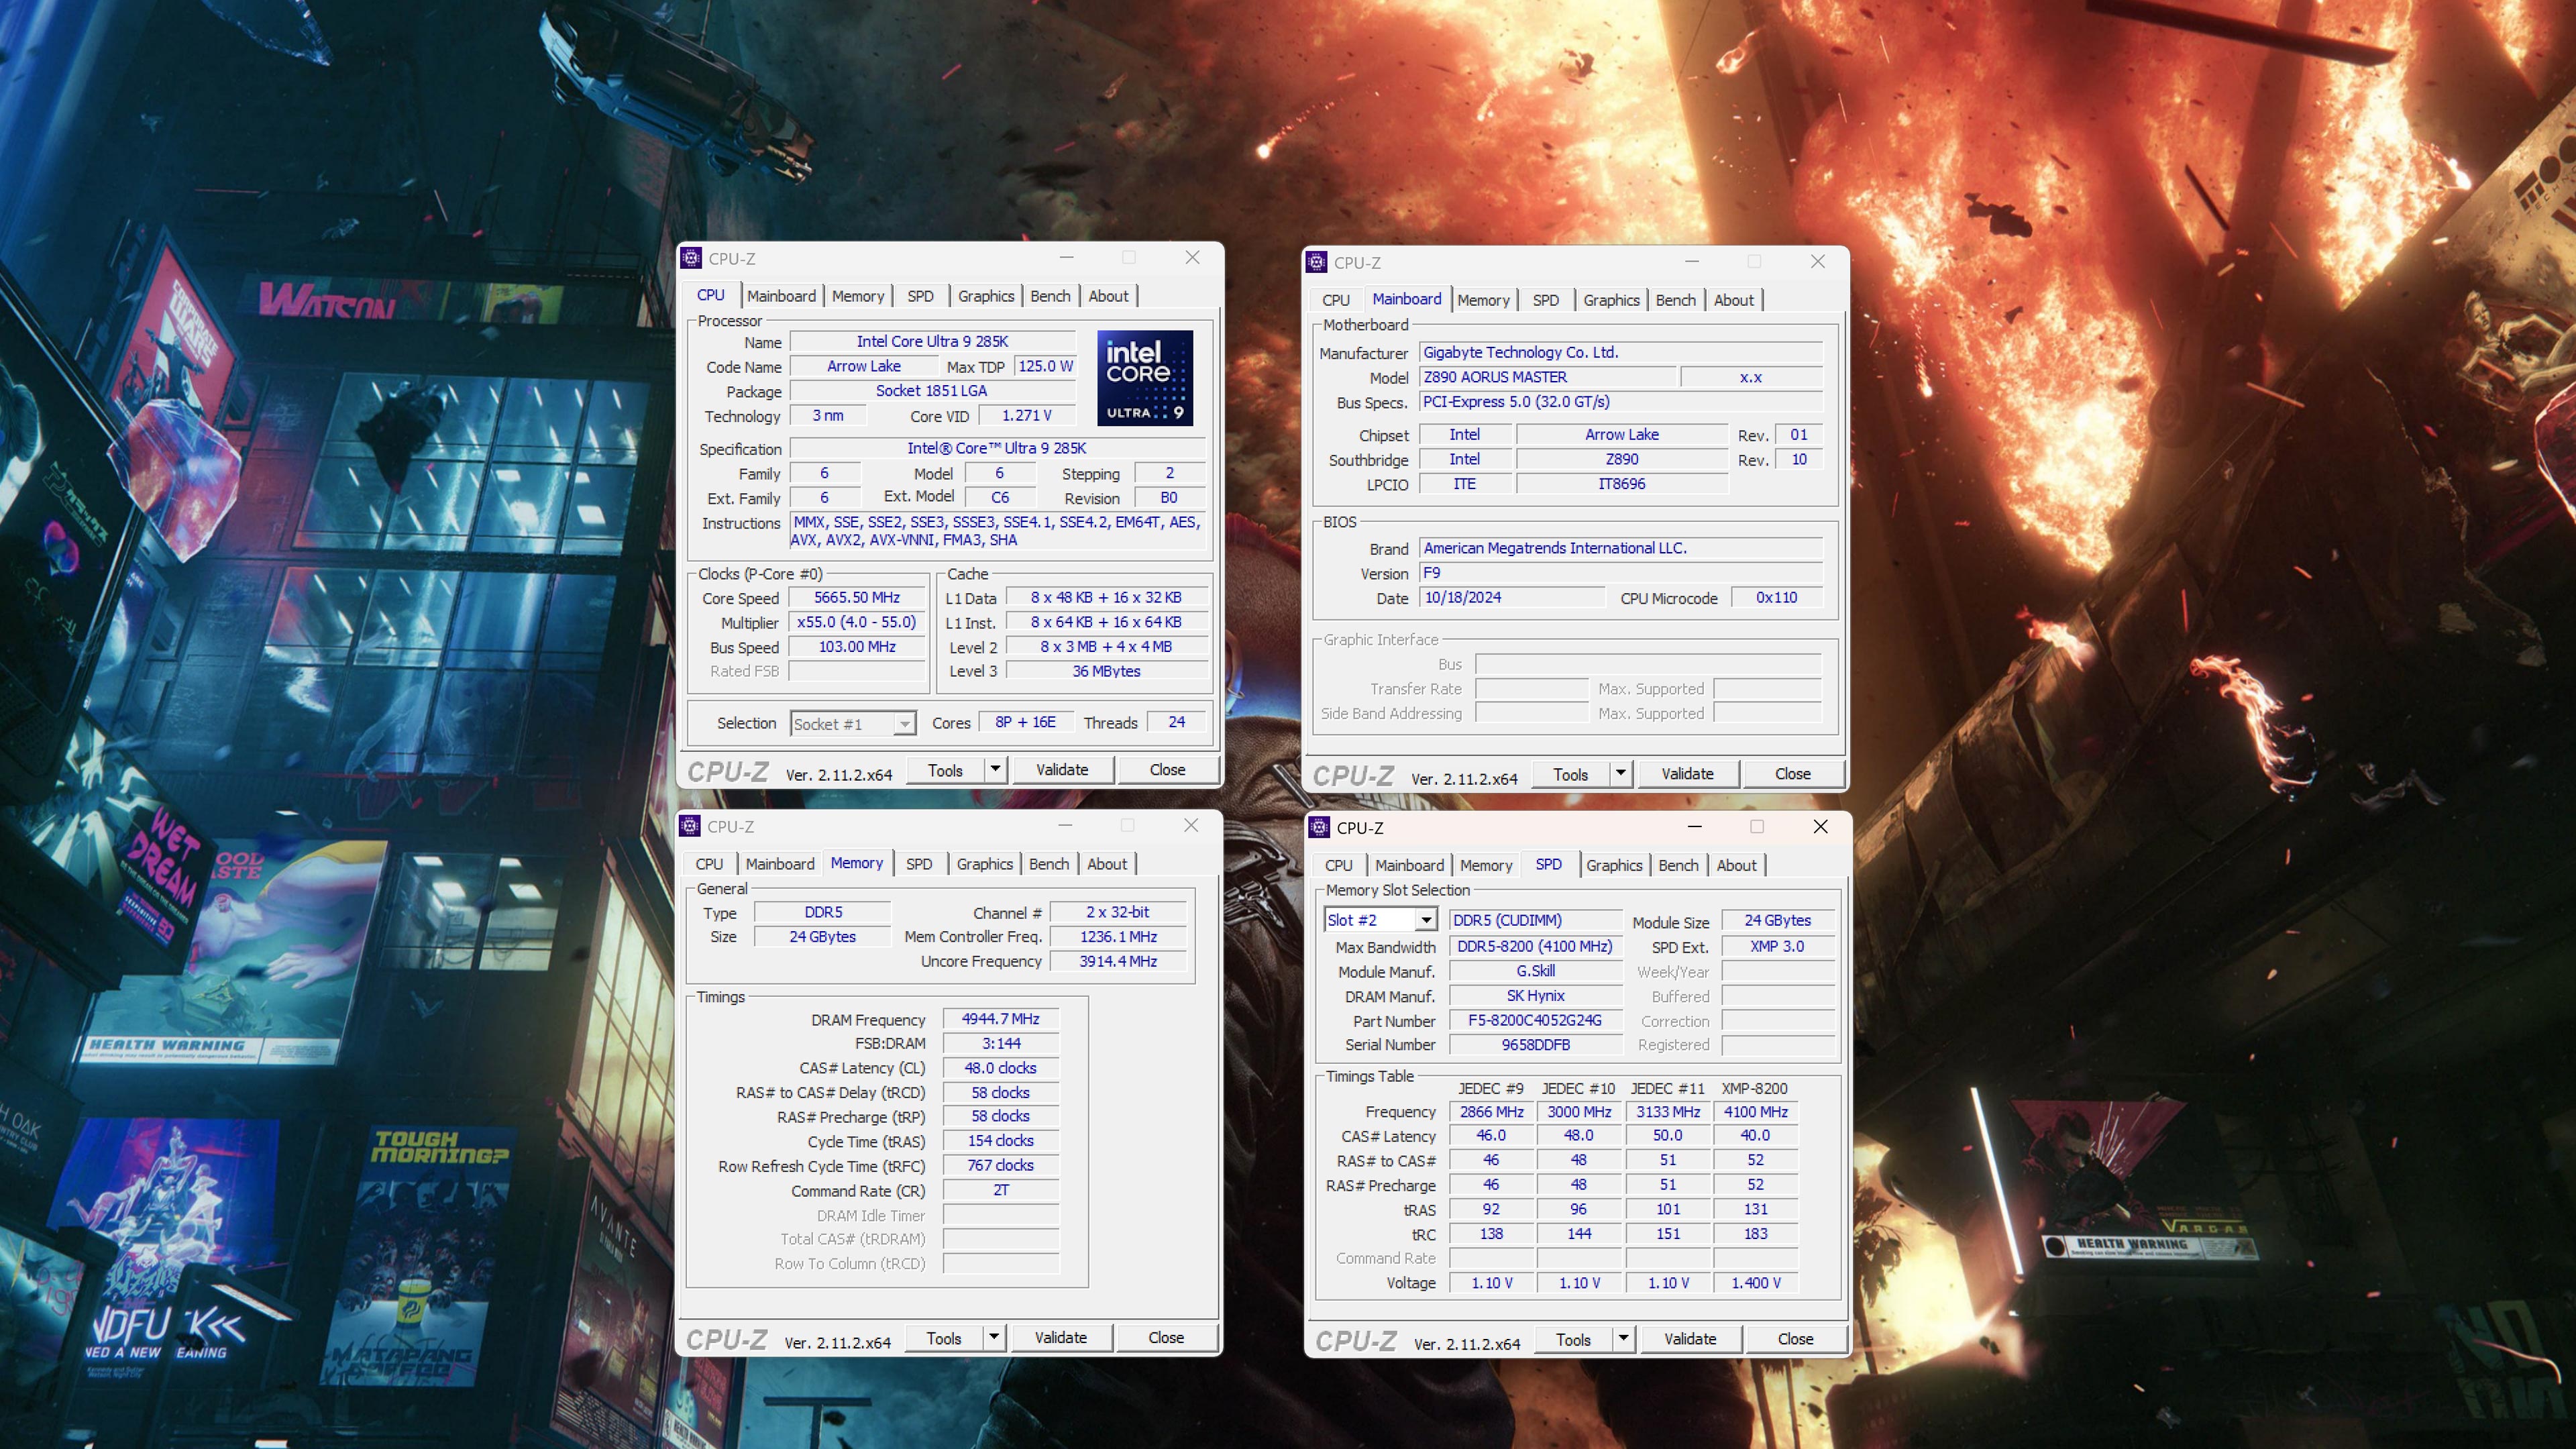Click Close button in Mainboard window
The width and height of the screenshot is (2576, 1449).
pyautogui.click(x=1792, y=773)
